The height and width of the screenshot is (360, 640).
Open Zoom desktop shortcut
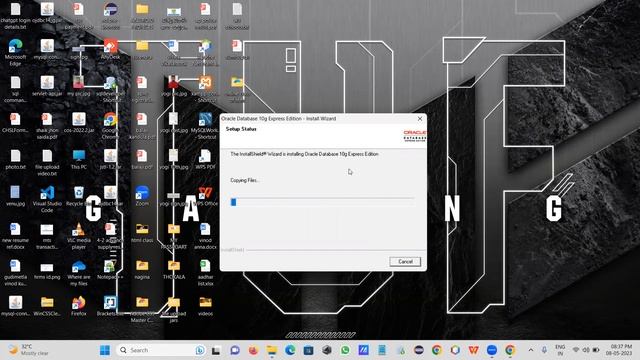click(142, 196)
